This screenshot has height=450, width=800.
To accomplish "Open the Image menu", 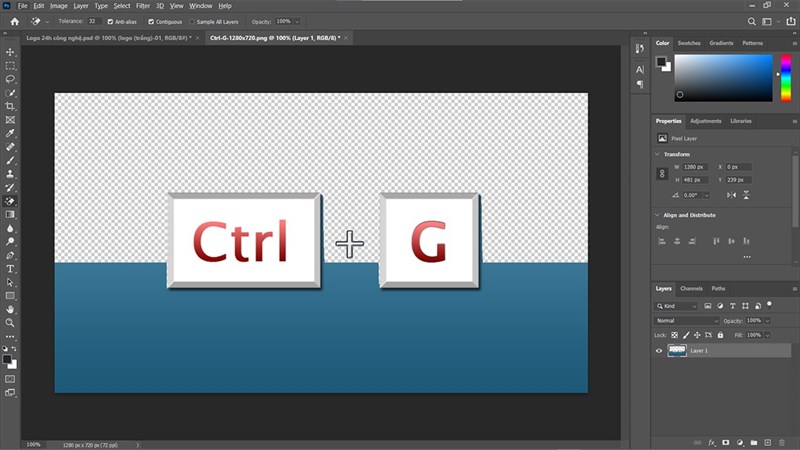I will click(x=59, y=6).
